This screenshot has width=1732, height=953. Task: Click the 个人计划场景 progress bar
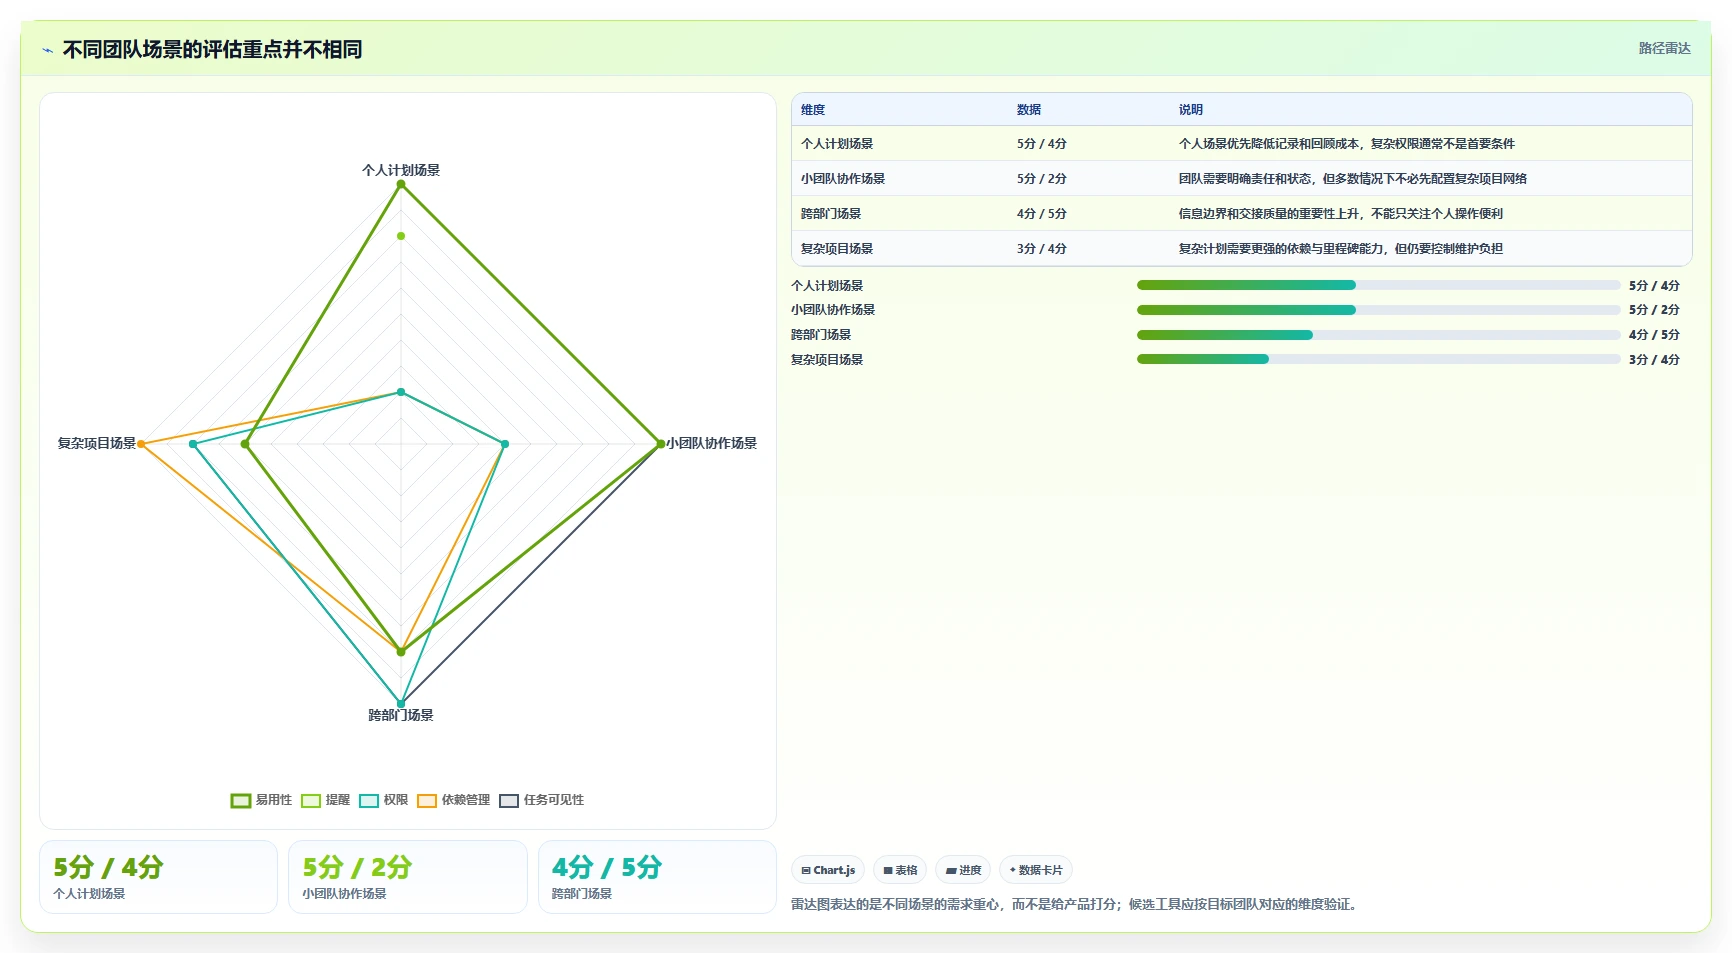pyautogui.click(x=1378, y=285)
